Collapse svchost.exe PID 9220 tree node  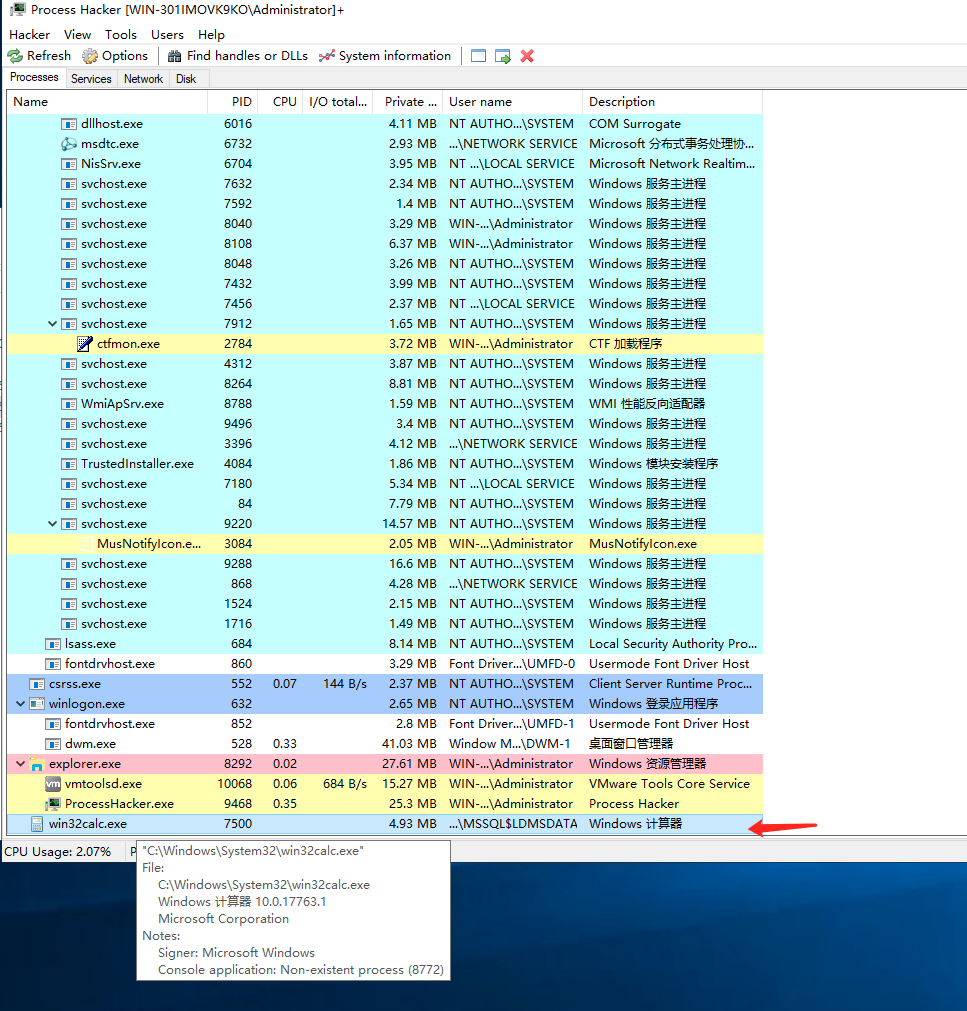point(53,524)
